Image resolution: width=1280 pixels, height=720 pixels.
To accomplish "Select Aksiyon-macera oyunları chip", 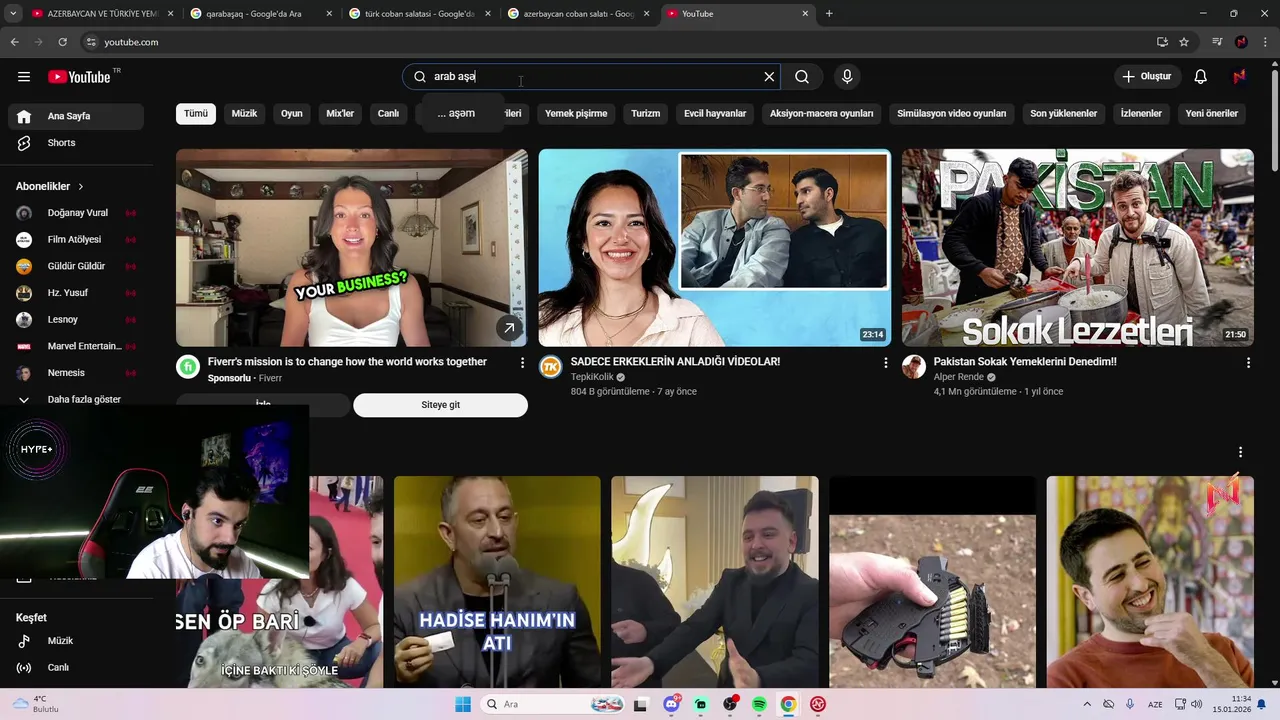I will click(x=822, y=114).
